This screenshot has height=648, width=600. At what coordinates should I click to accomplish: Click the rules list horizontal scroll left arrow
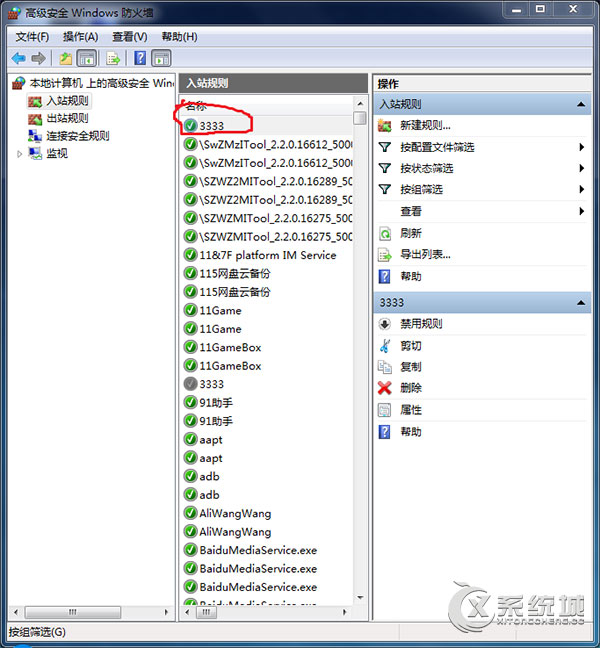click(x=188, y=612)
